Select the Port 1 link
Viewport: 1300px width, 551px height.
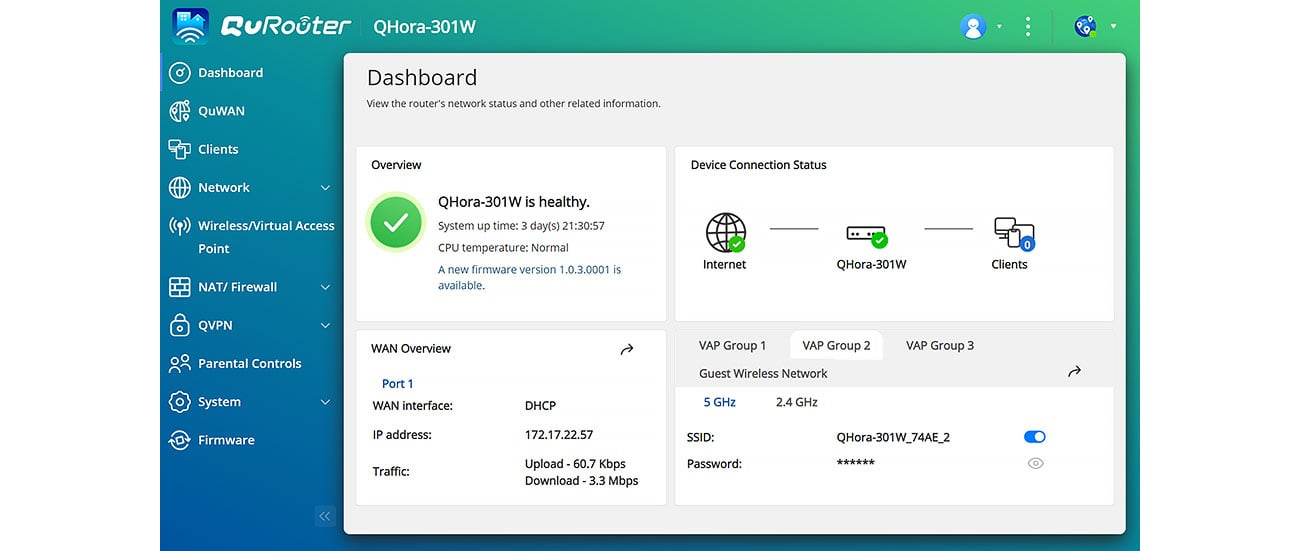click(x=397, y=384)
